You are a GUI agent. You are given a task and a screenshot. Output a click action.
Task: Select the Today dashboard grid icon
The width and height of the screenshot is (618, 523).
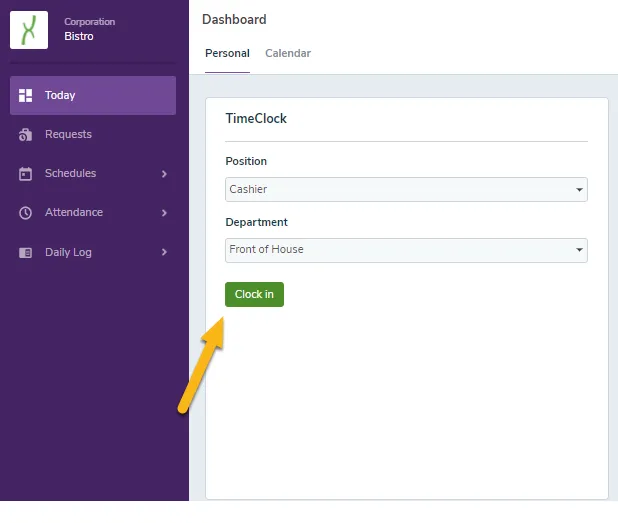26,95
